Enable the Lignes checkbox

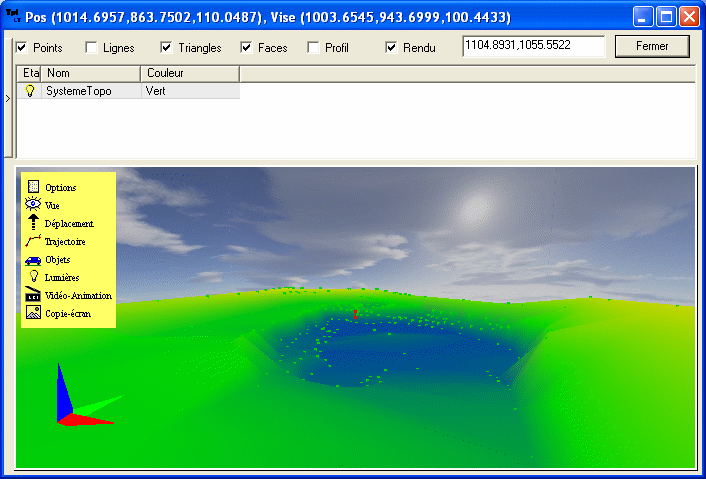[92, 48]
